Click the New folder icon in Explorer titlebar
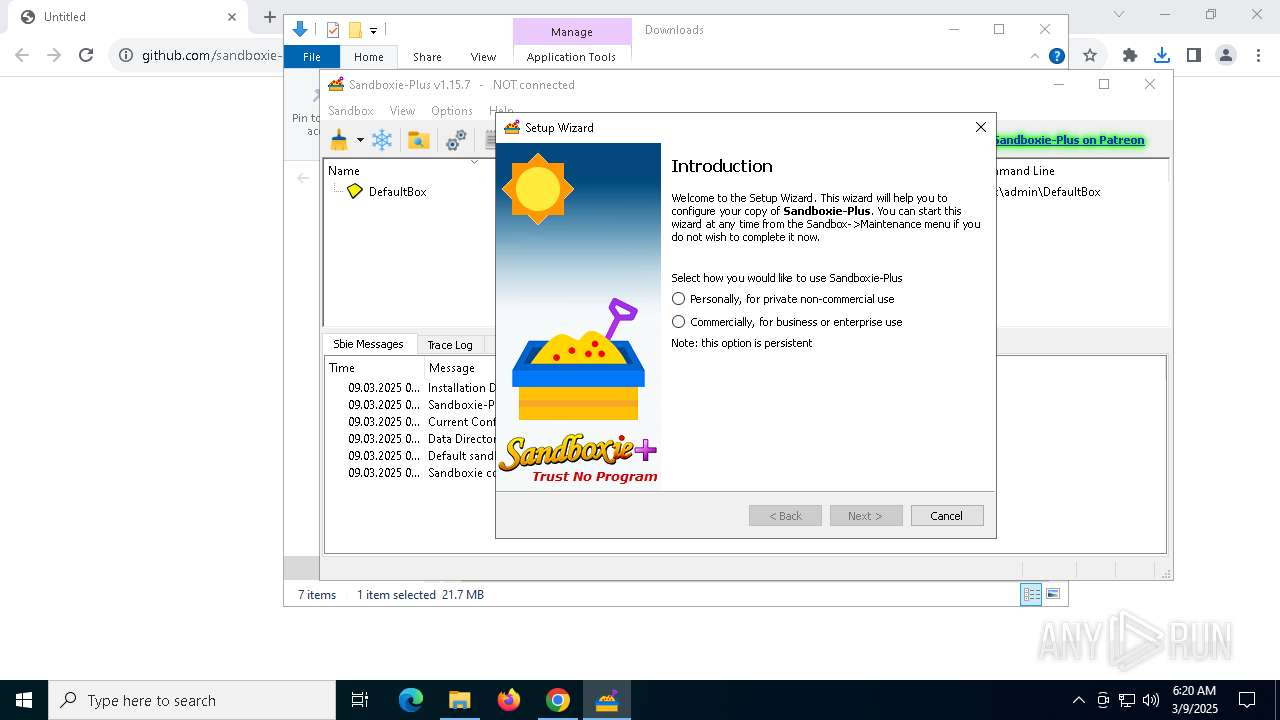 [x=354, y=30]
